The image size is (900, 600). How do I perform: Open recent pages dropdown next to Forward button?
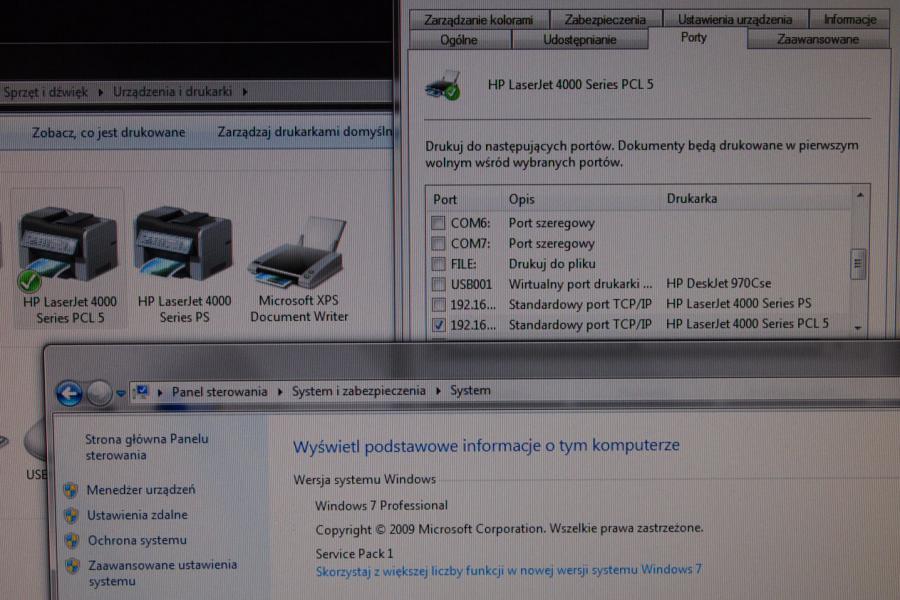point(121,394)
